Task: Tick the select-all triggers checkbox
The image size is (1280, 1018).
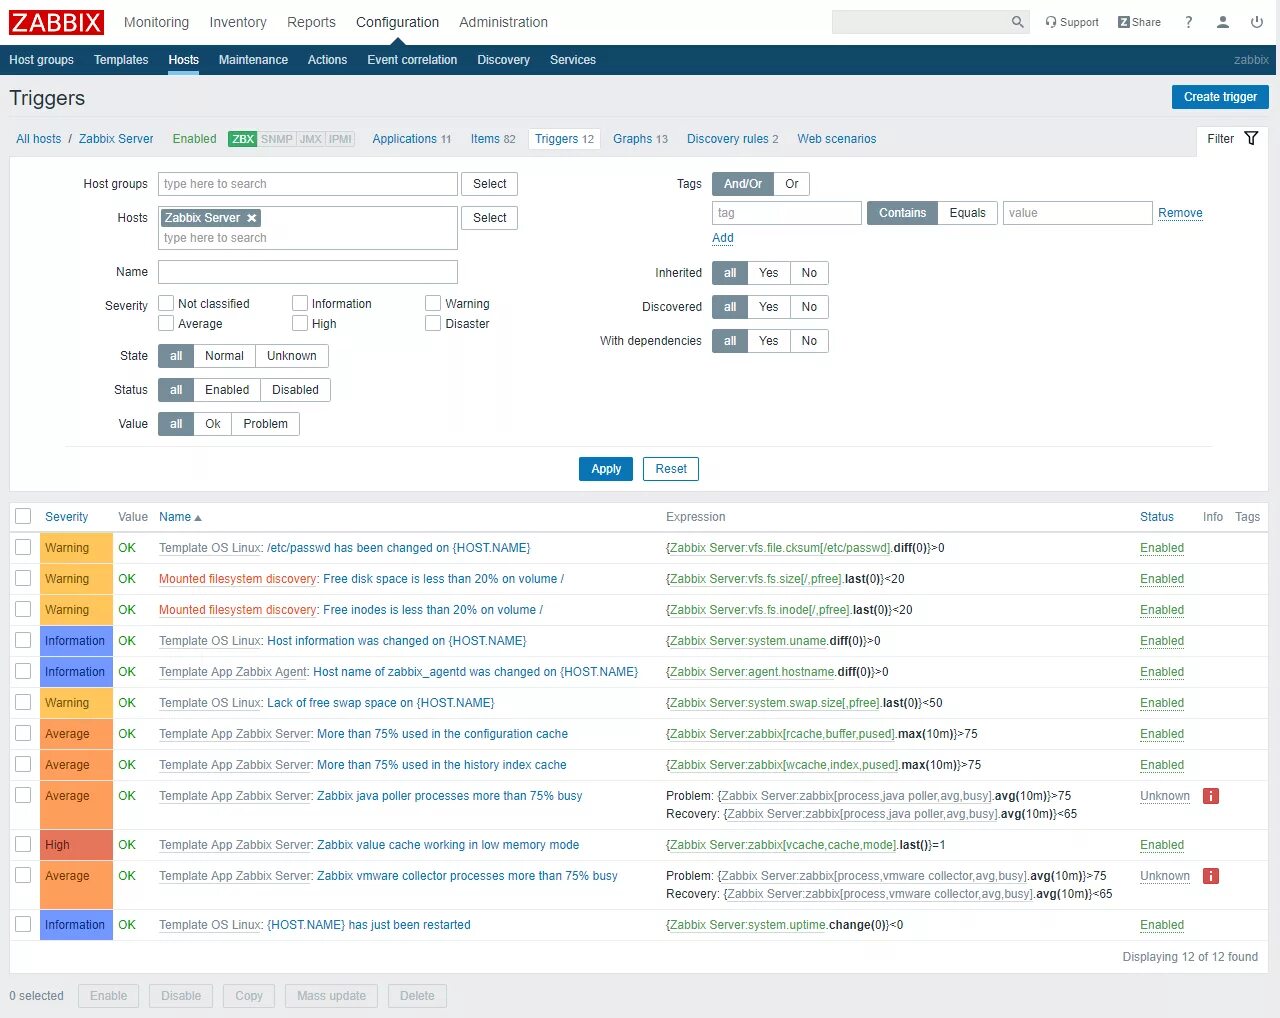Action: tap(23, 516)
